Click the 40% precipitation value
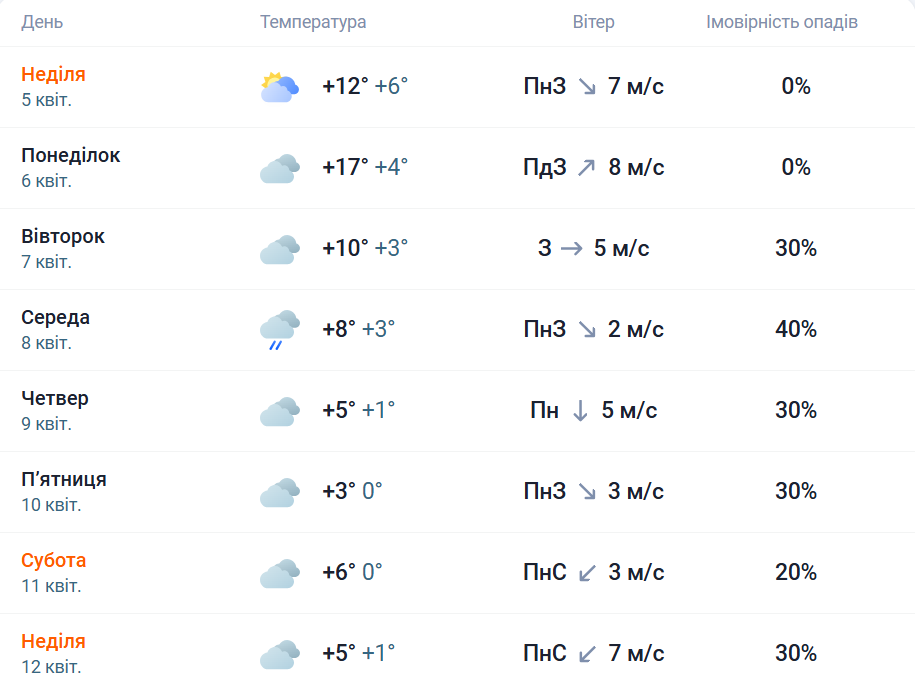The height and width of the screenshot is (688, 915). tap(796, 329)
